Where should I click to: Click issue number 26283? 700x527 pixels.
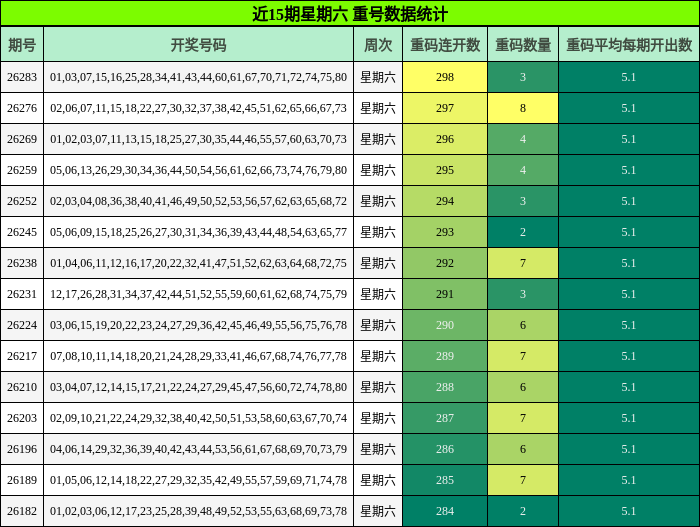click(x=22, y=77)
